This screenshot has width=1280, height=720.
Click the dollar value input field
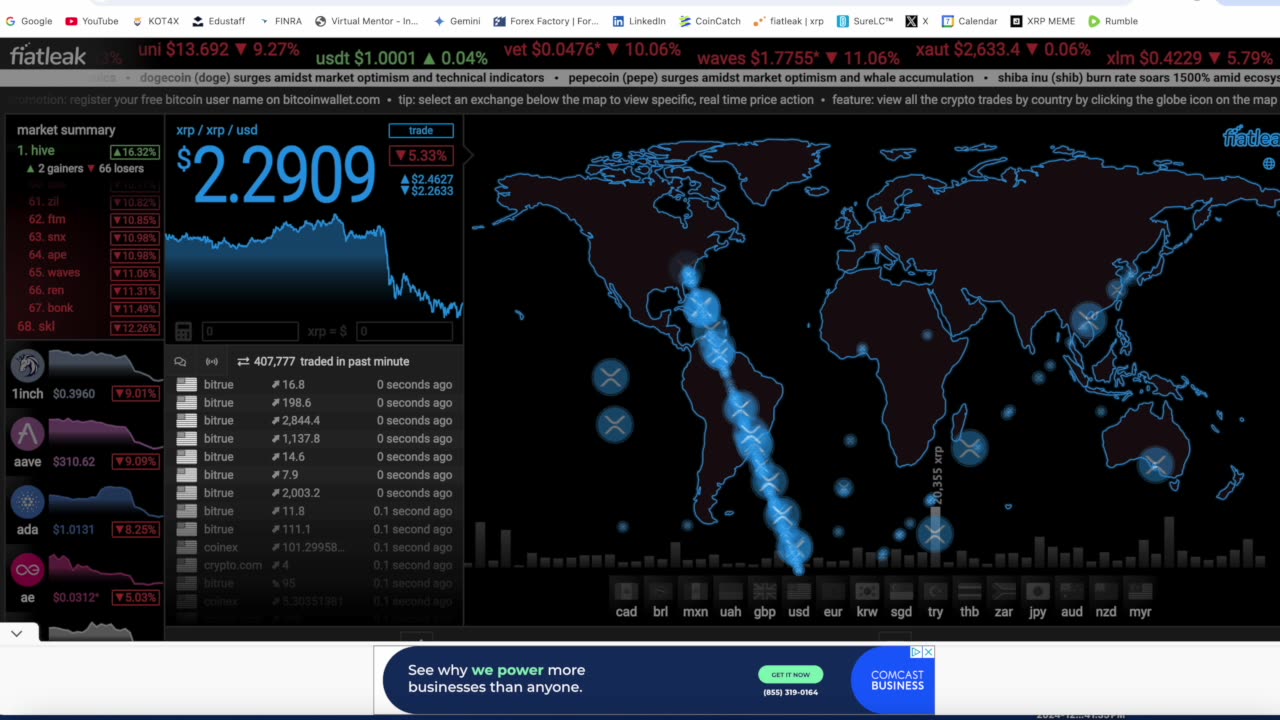pos(407,331)
